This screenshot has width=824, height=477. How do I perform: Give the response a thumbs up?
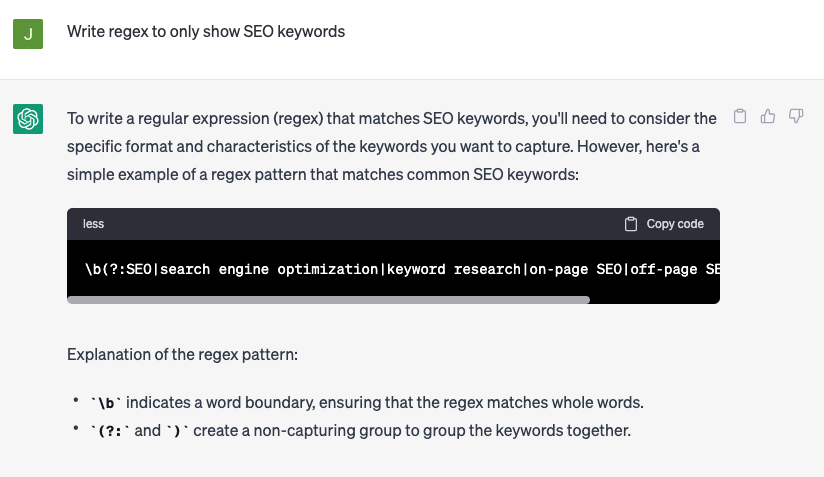click(x=768, y=117)
